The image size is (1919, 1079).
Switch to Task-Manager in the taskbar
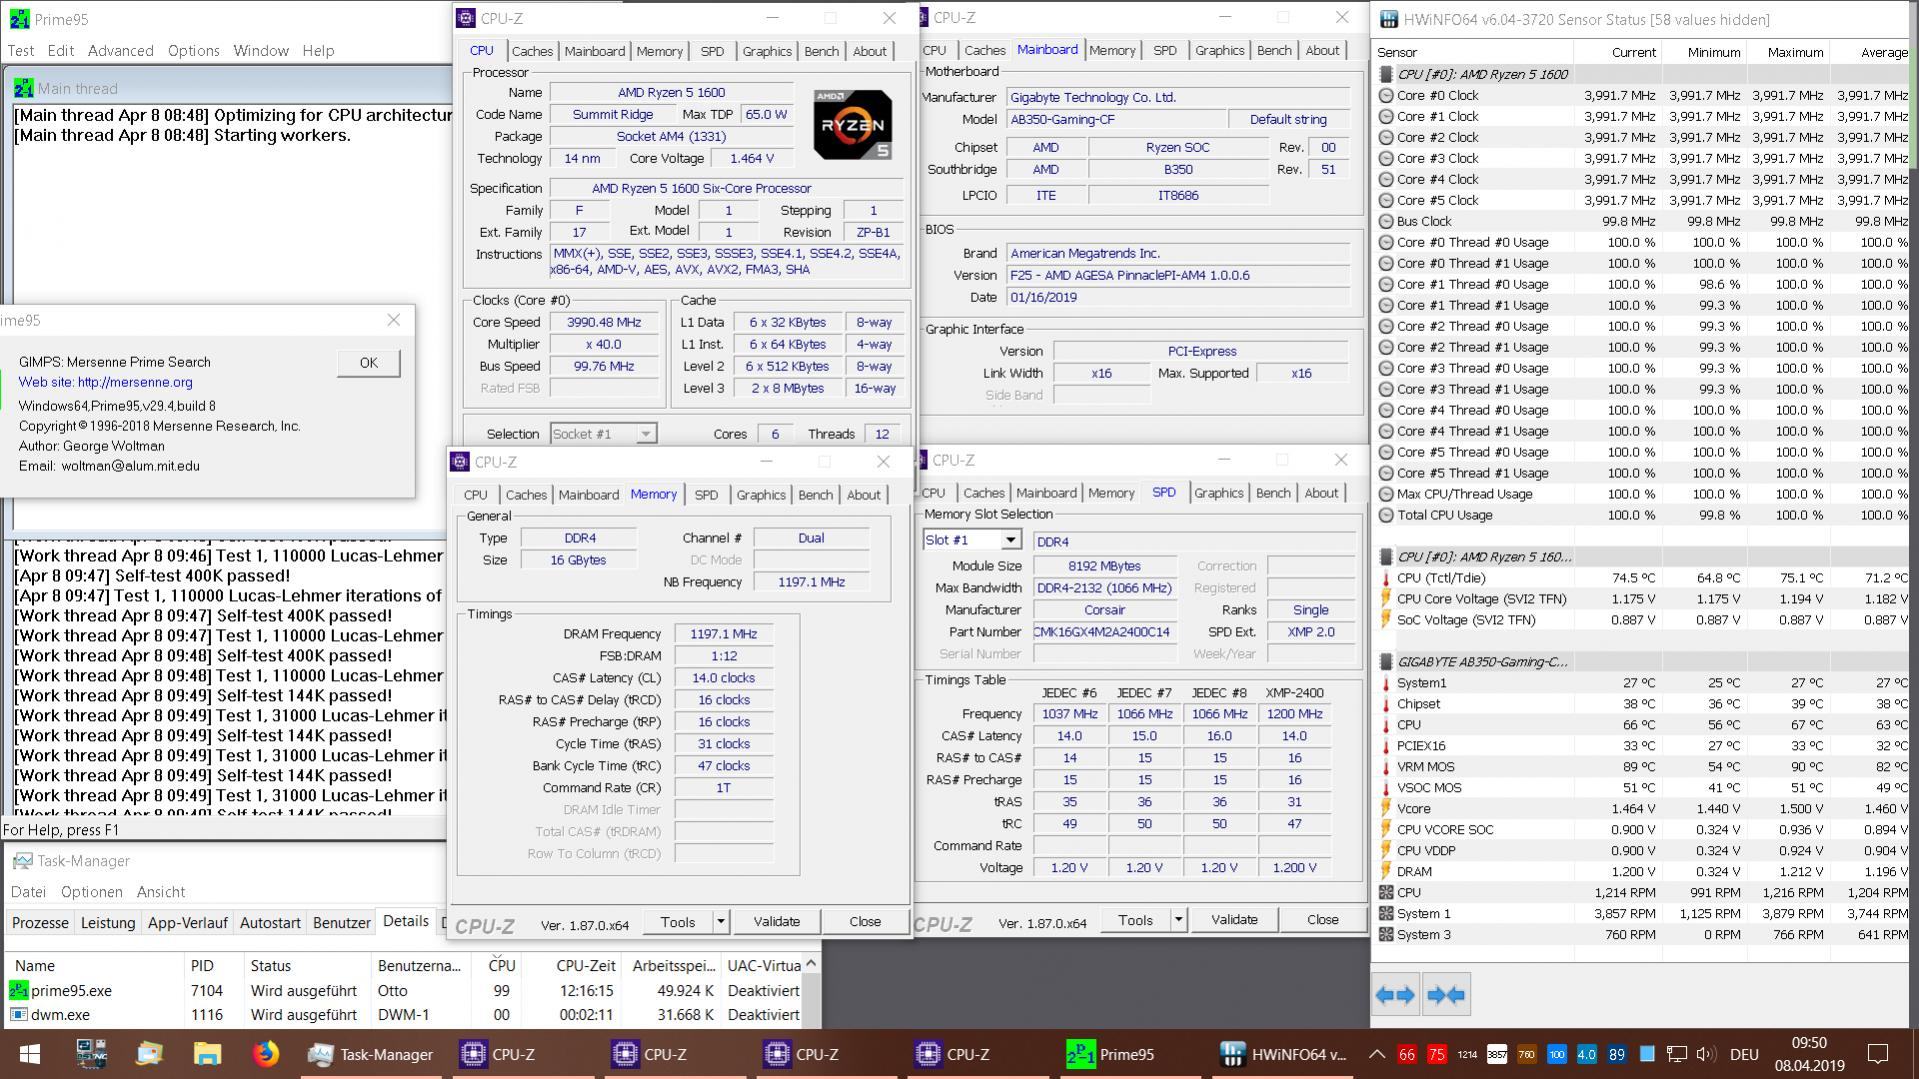point(370,1054)
